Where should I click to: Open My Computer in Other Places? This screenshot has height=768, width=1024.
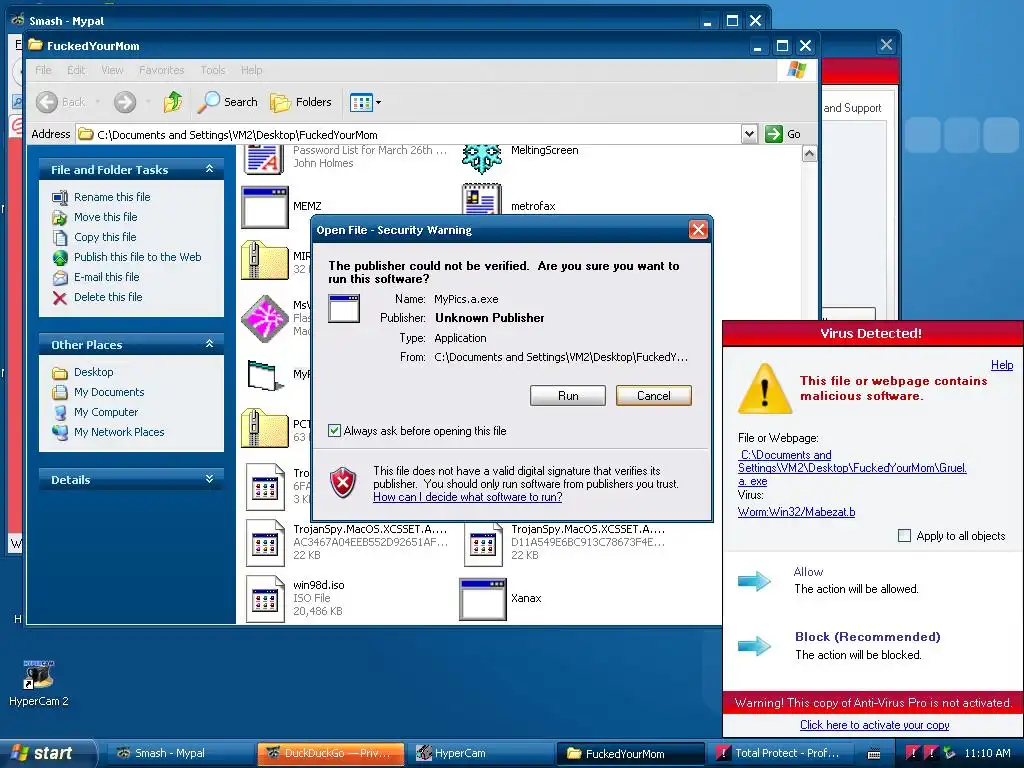coord(106,412)
